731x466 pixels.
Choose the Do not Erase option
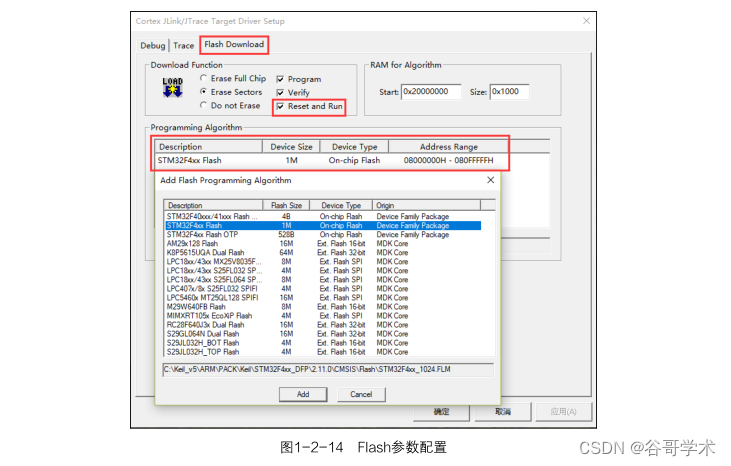pos(230,105)
